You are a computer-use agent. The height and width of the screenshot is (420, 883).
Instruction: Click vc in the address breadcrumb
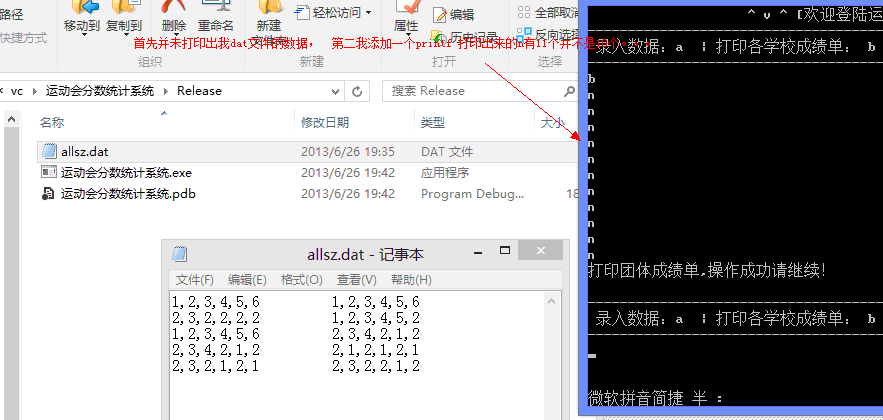[17, 91]
